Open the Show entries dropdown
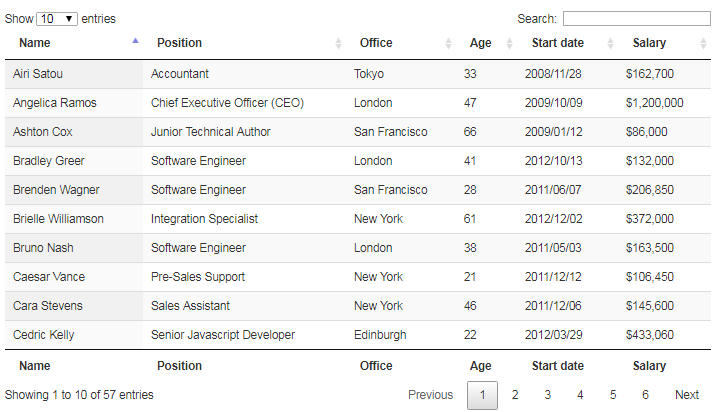 tap(57, 19)
